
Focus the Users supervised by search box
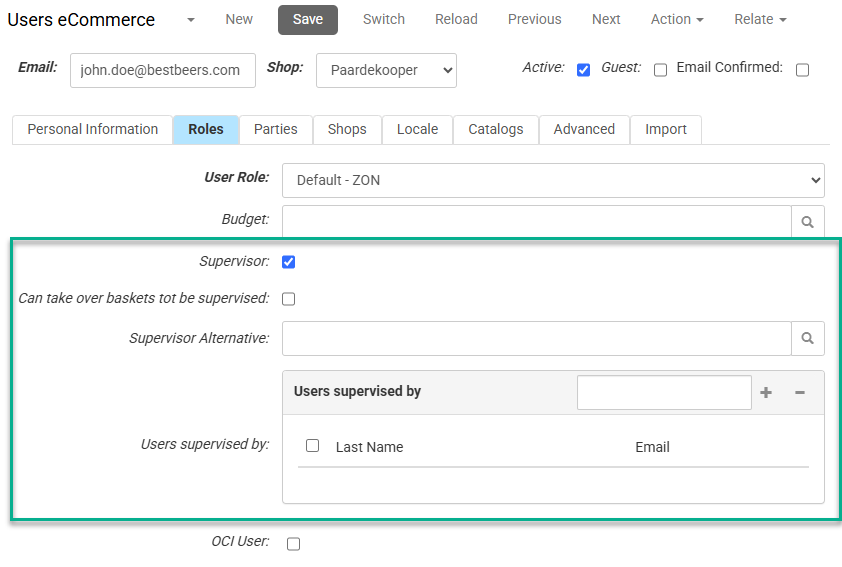[663, 393]
